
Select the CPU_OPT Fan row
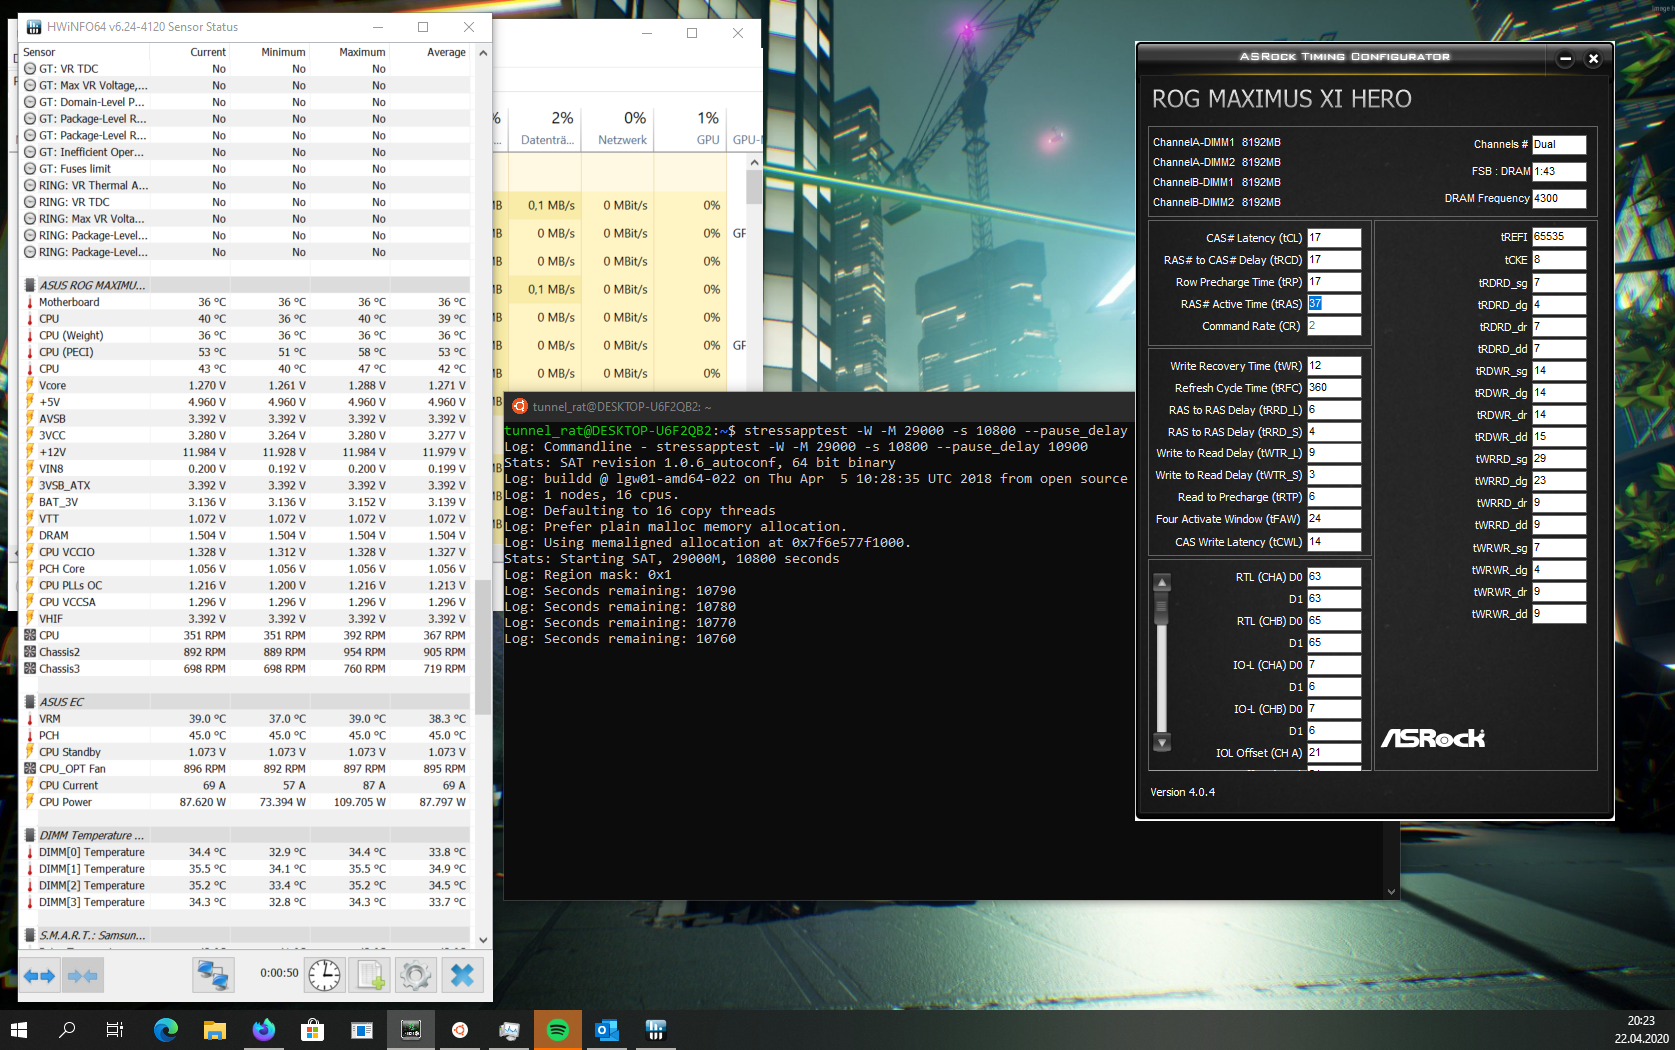click(x=246, y=769)
